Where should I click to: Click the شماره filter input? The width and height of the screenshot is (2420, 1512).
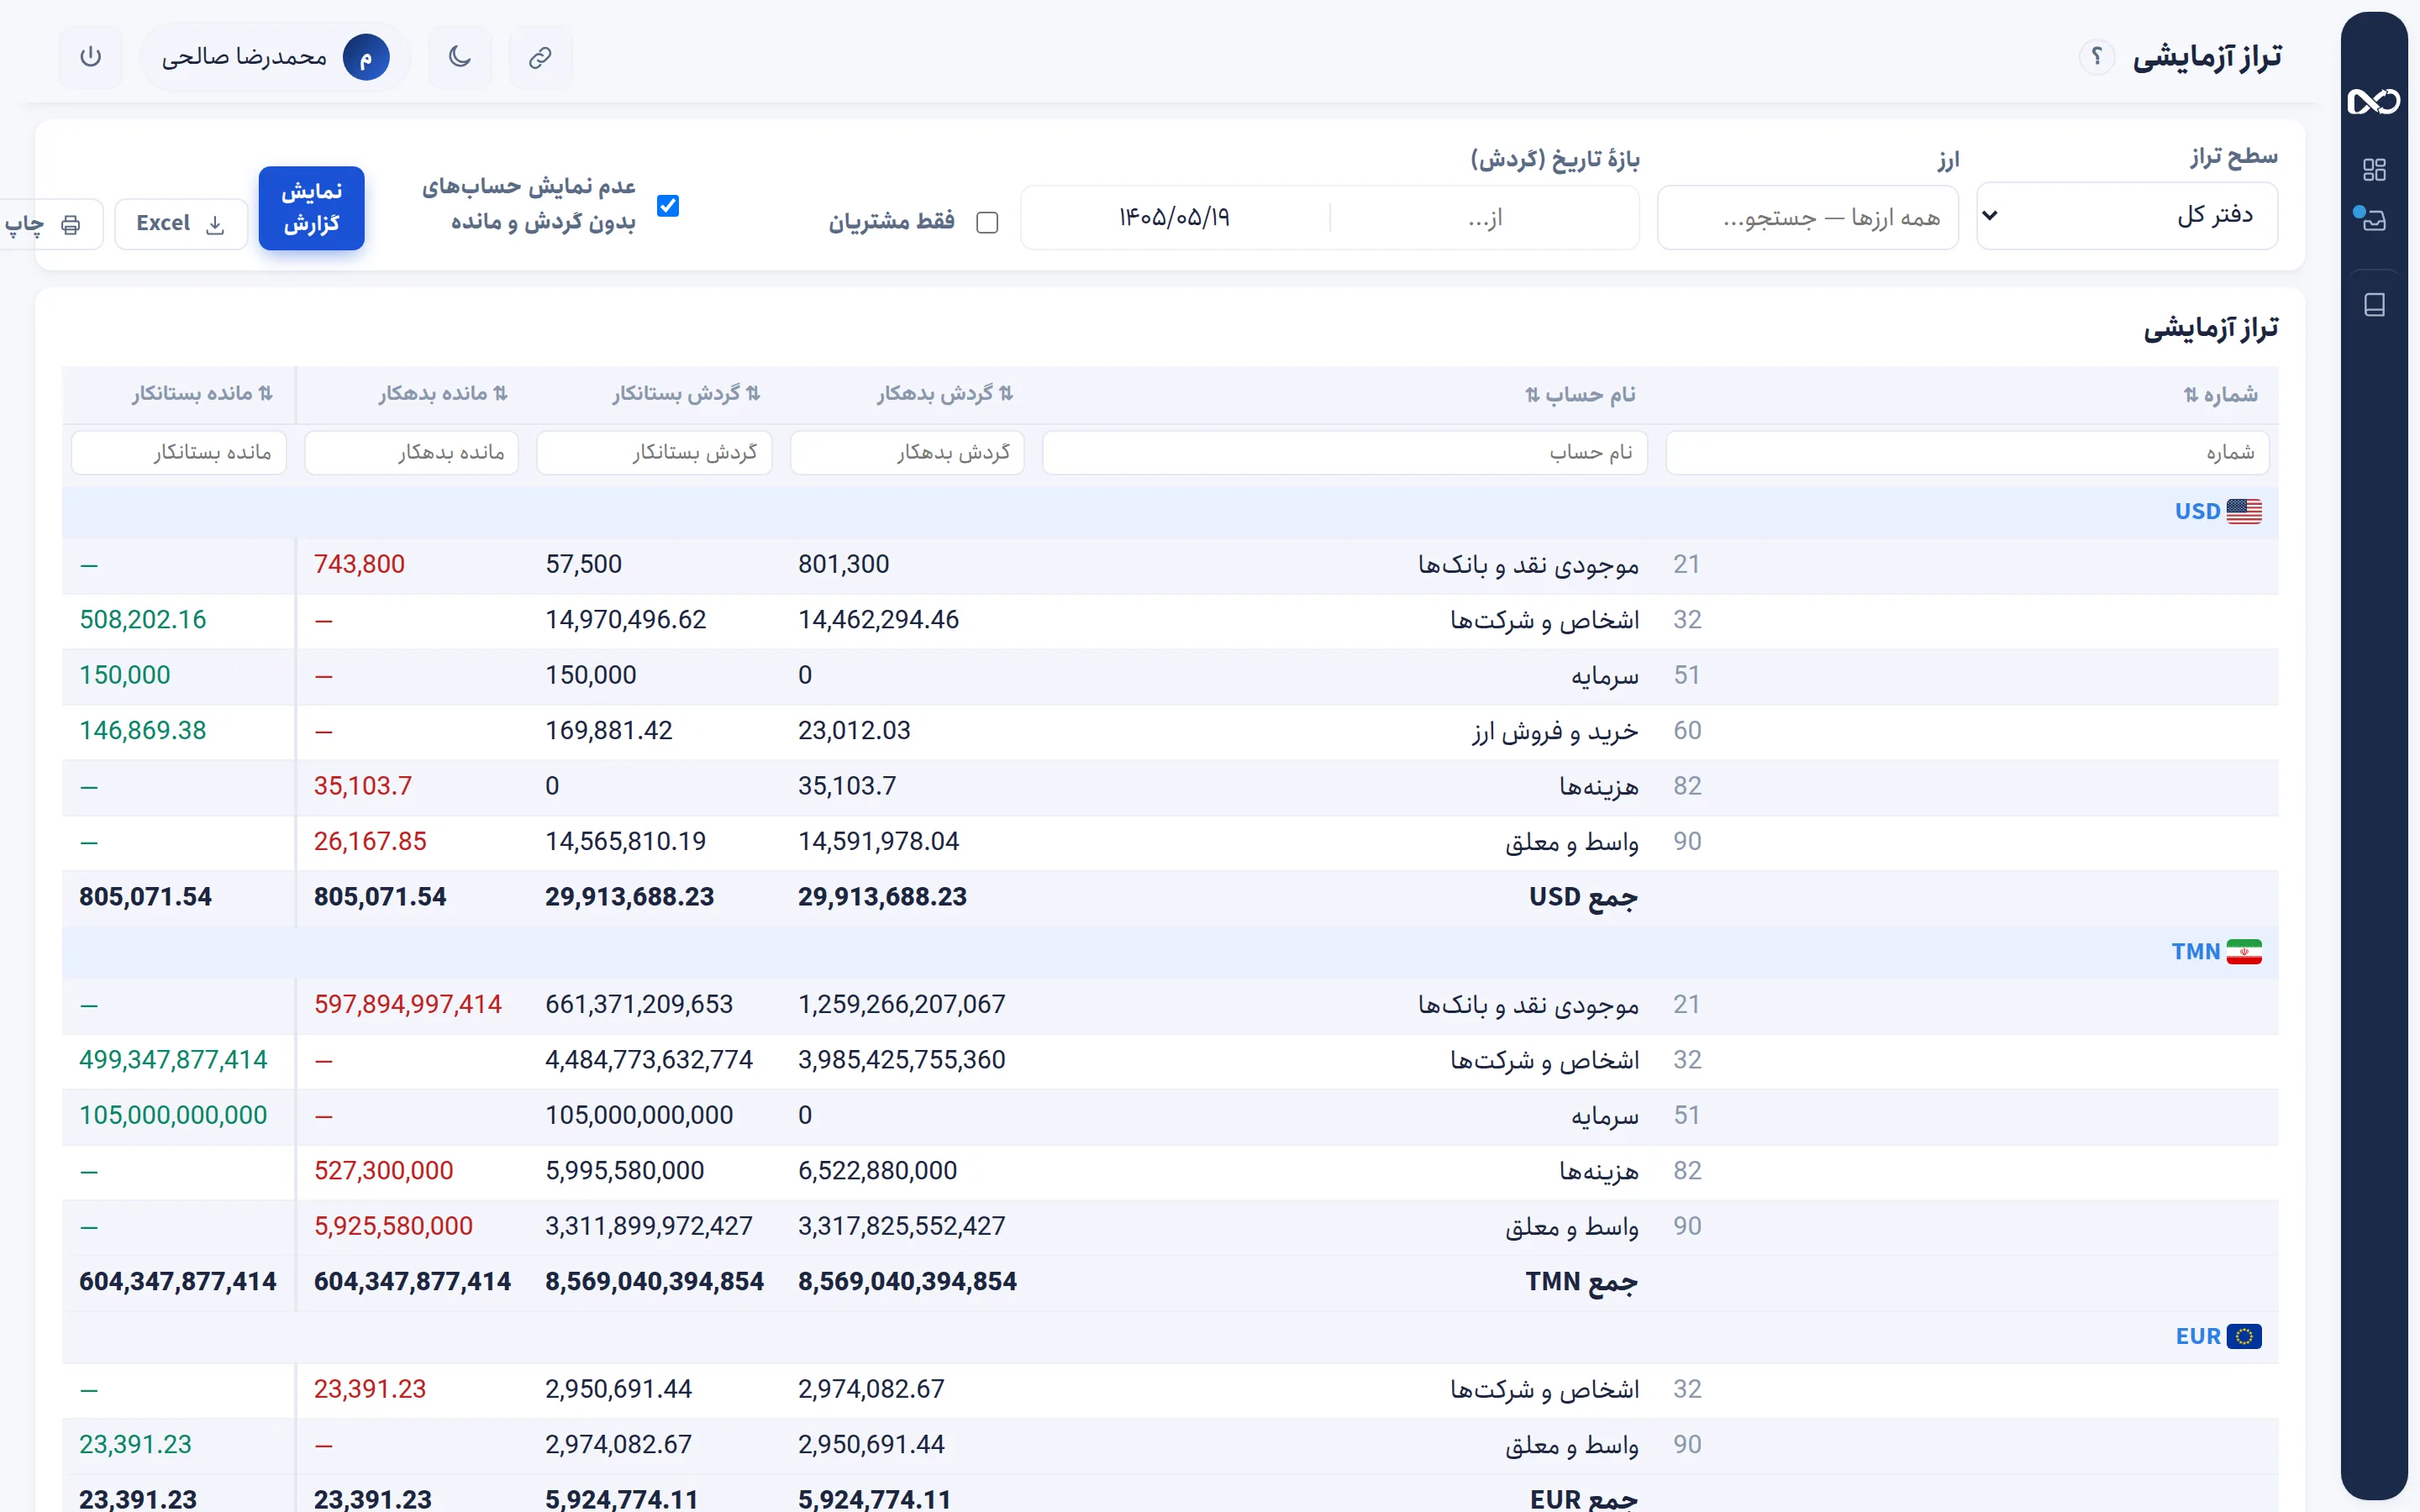pos(1967,452)
